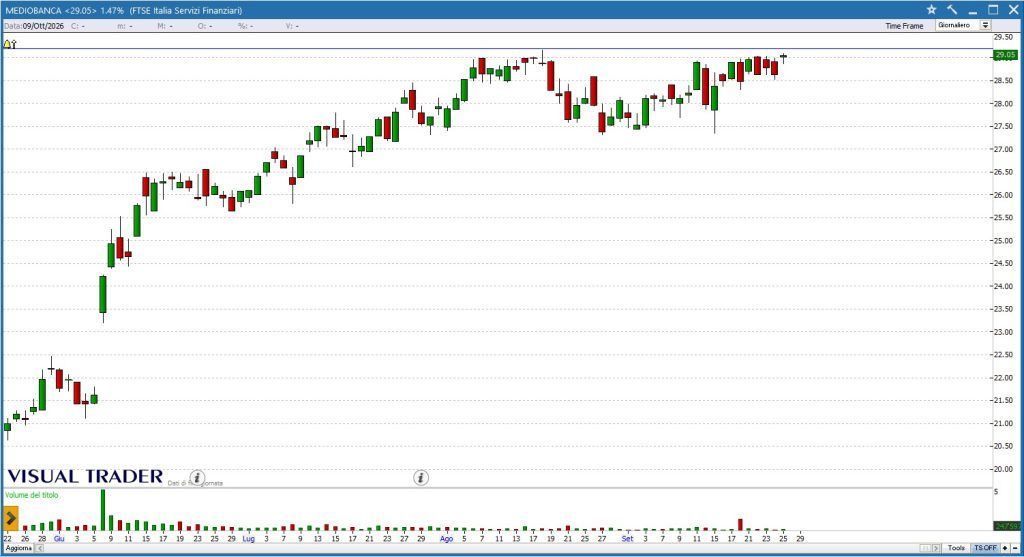Close the MEDIOBANCA chart window
Viewport: 1024px width, 557px height.
tap(1013, 10)
